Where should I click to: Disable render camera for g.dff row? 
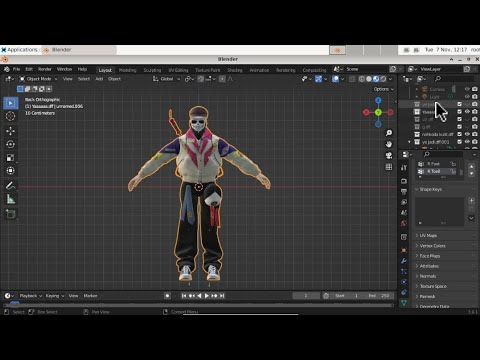pos(475,127)
